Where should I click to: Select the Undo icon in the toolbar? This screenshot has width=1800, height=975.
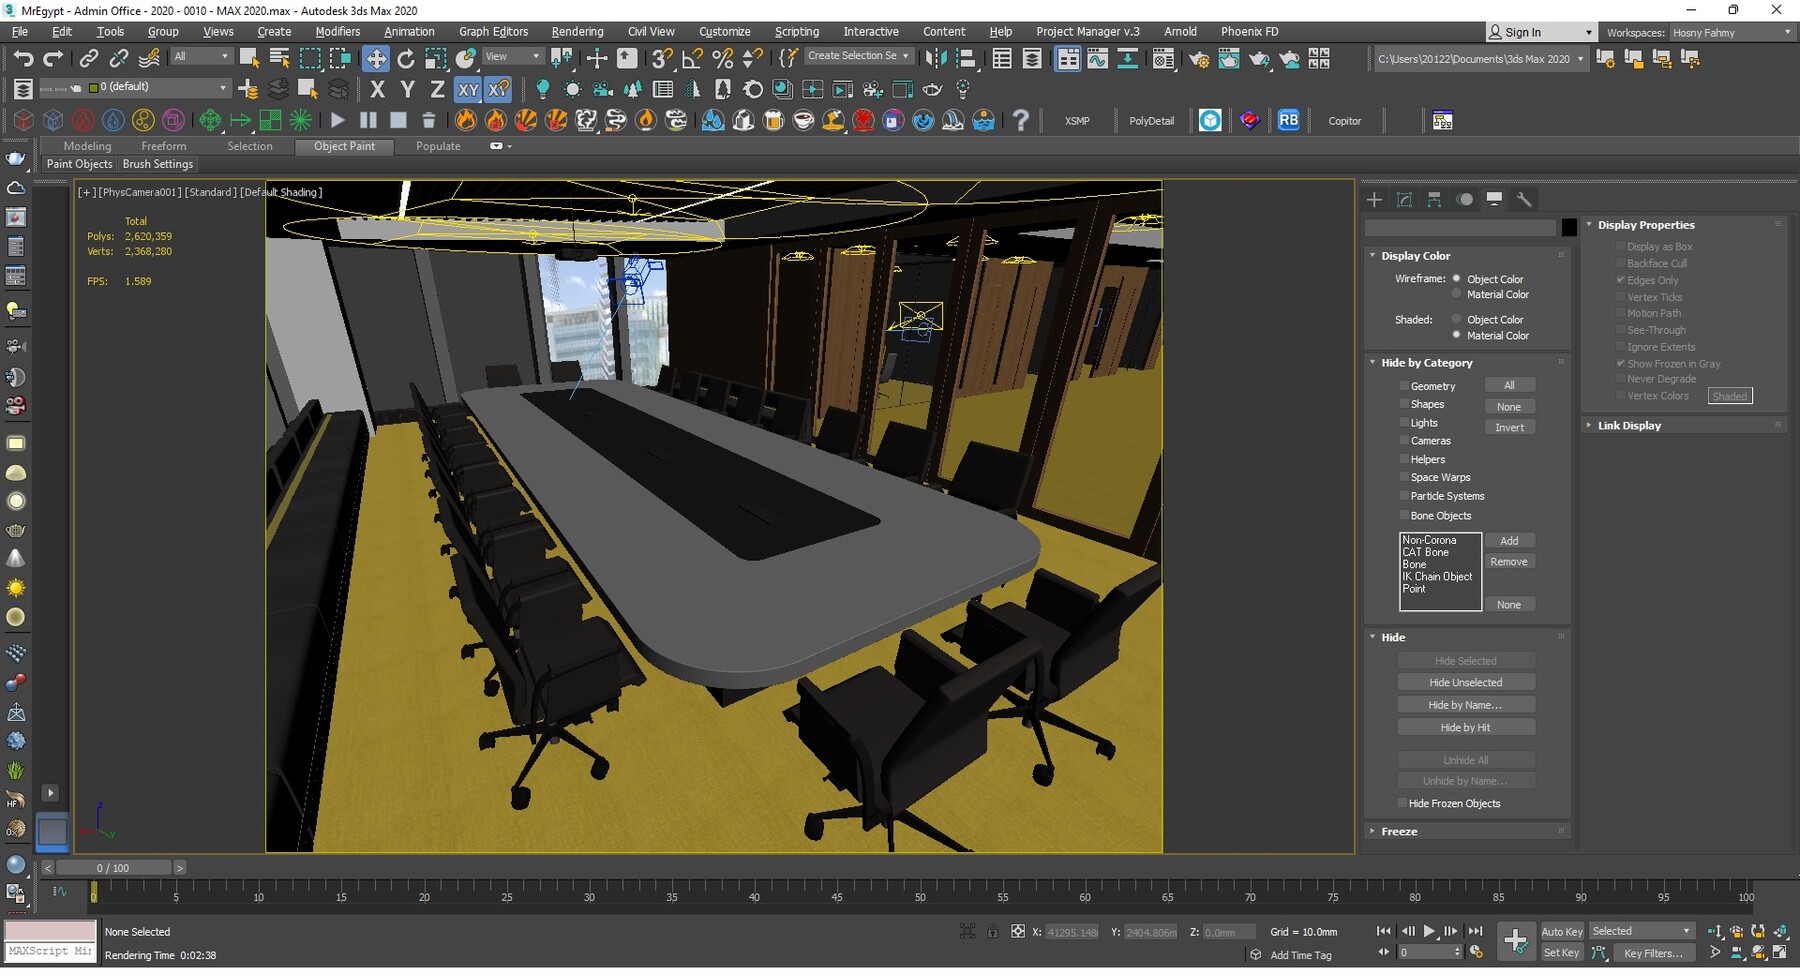(24, 58)
